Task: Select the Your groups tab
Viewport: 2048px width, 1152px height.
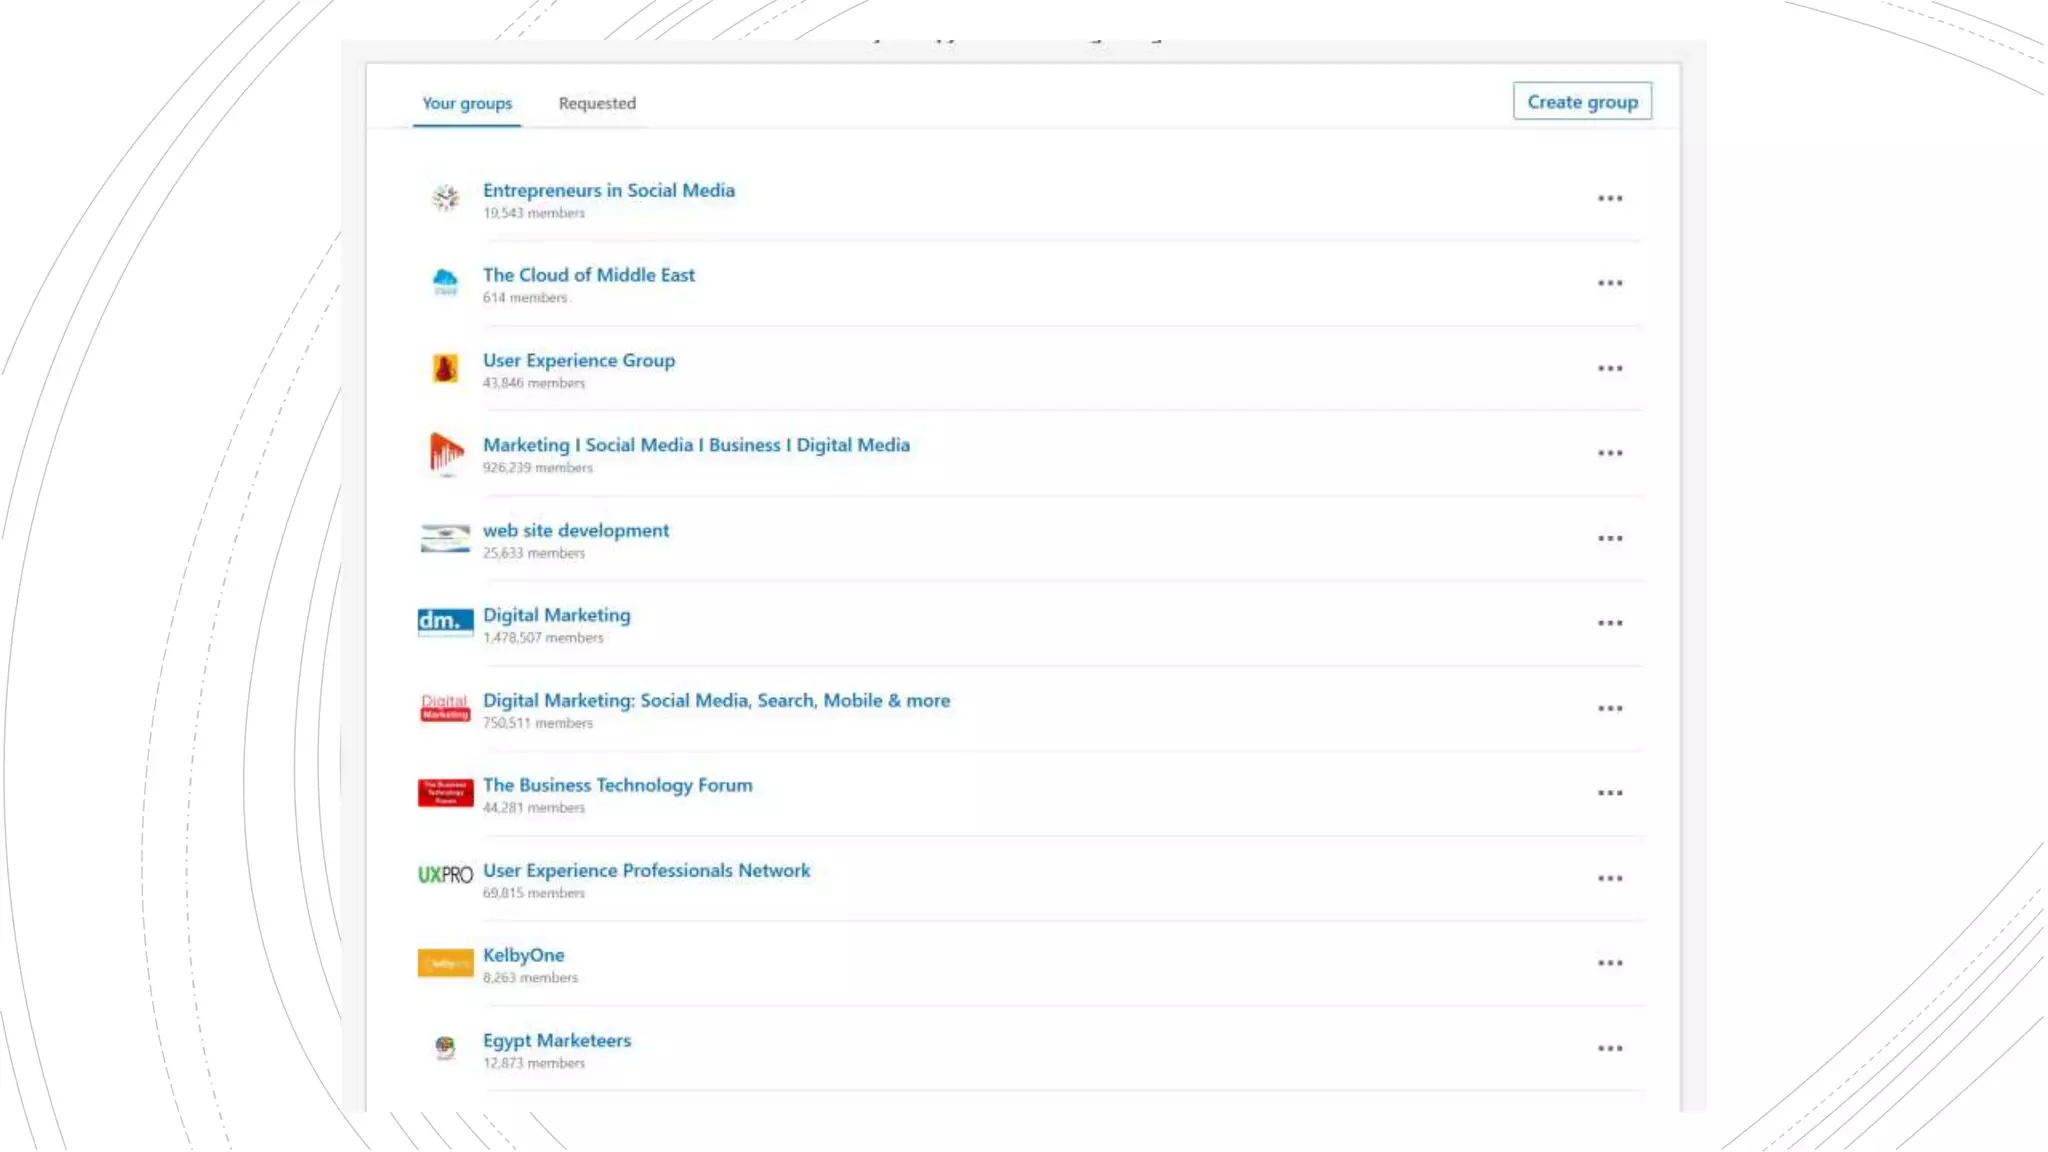Action: click(466, 103)
